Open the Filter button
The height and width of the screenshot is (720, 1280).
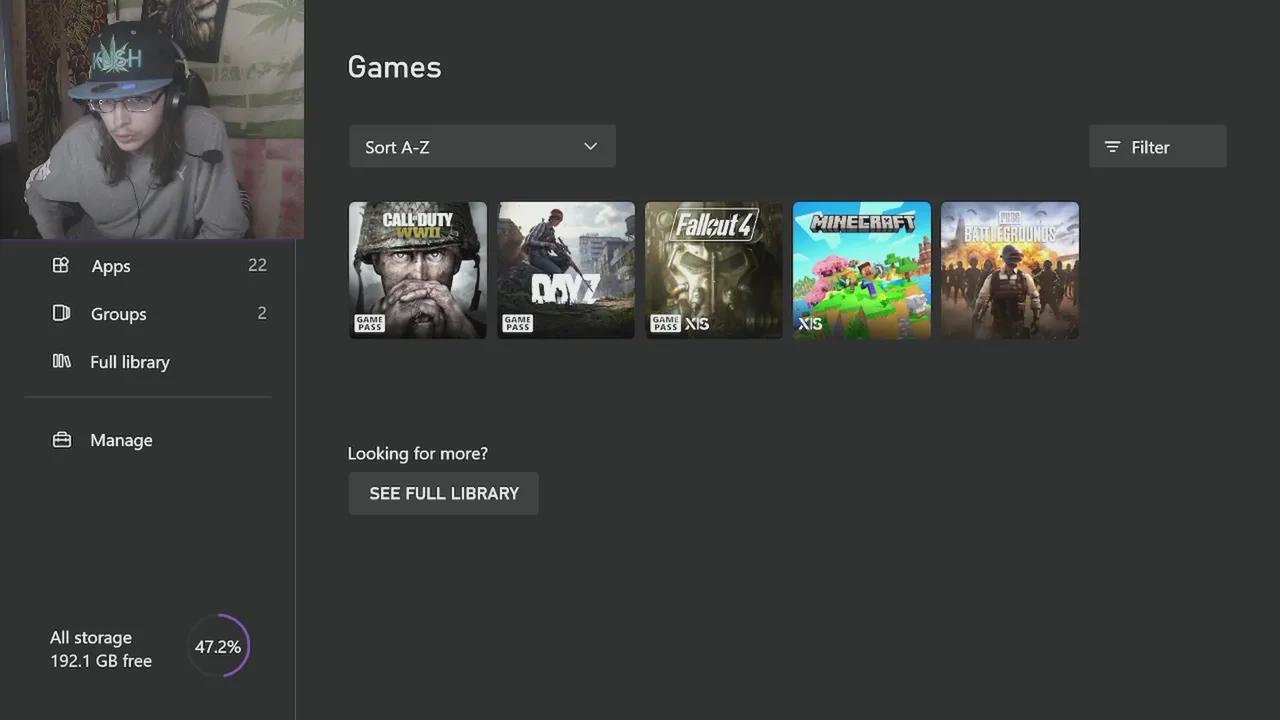point(1157,147)
